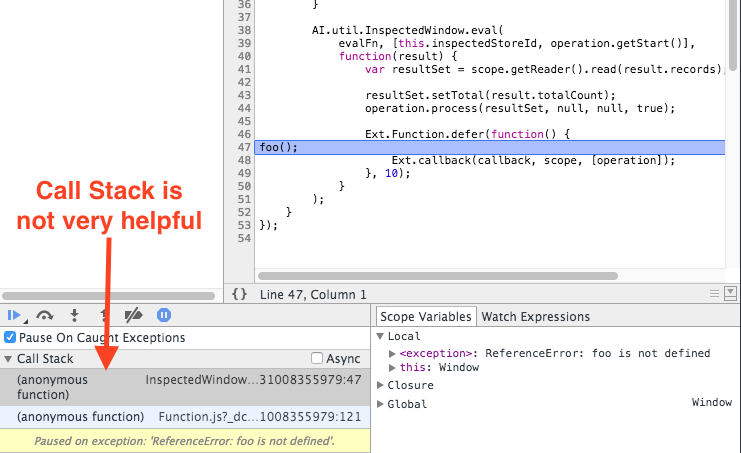Click line number 44 in the gutter

[244, 108]
